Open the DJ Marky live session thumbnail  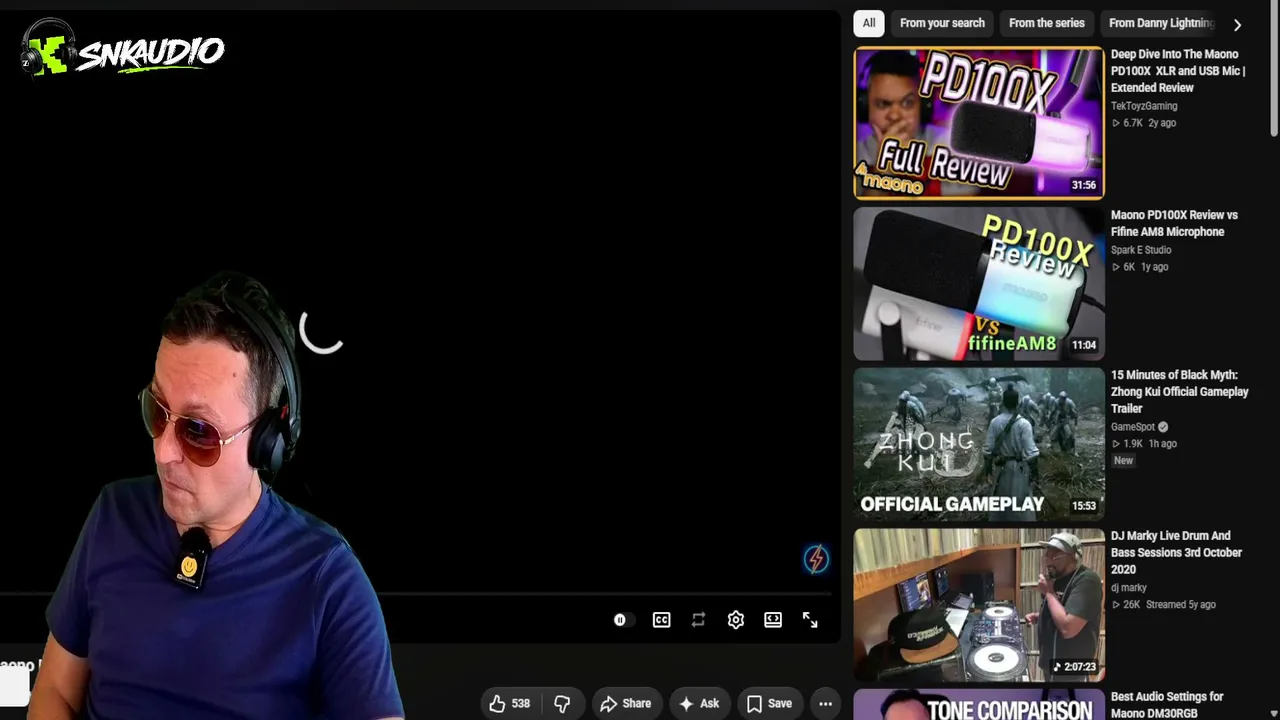click(979, 605)
